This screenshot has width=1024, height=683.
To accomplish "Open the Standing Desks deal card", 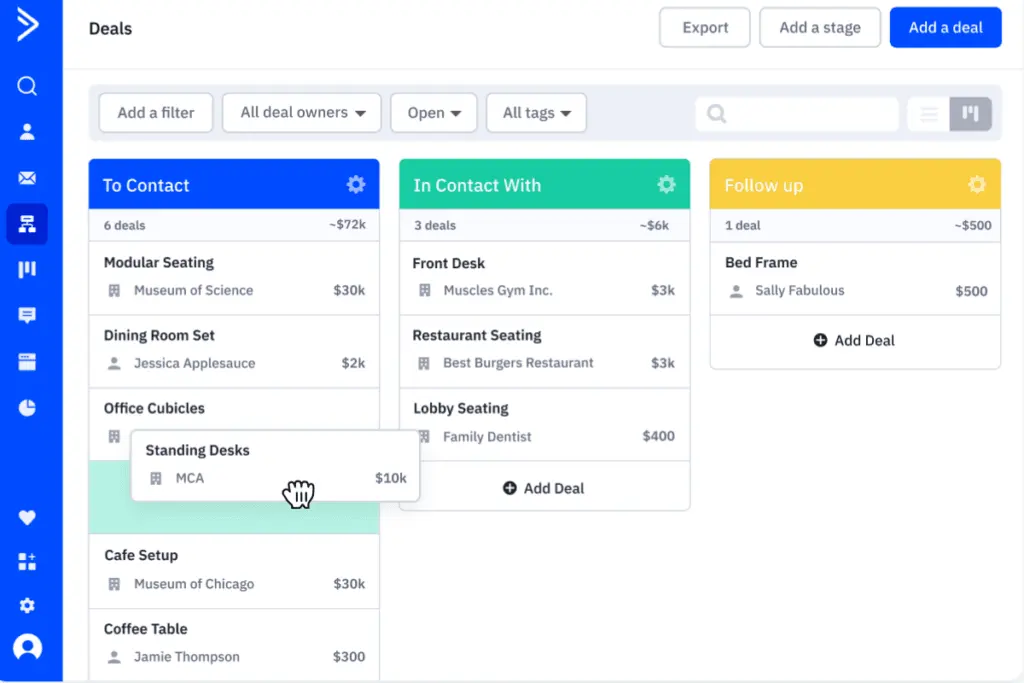I will point(275,465).
